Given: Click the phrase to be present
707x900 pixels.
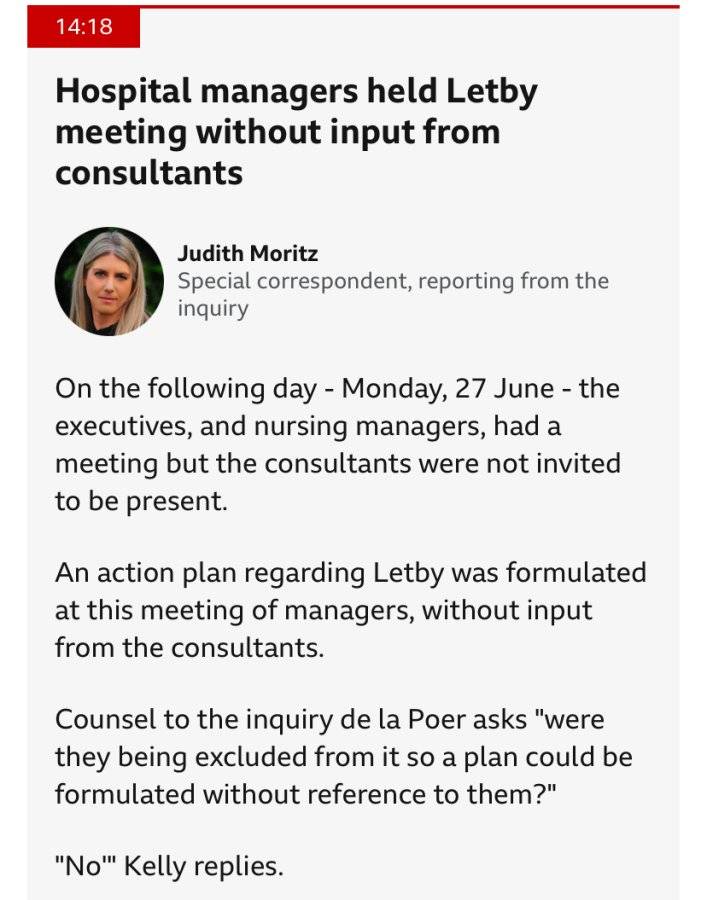Looking at the screenshot, I should pos(141,502).
